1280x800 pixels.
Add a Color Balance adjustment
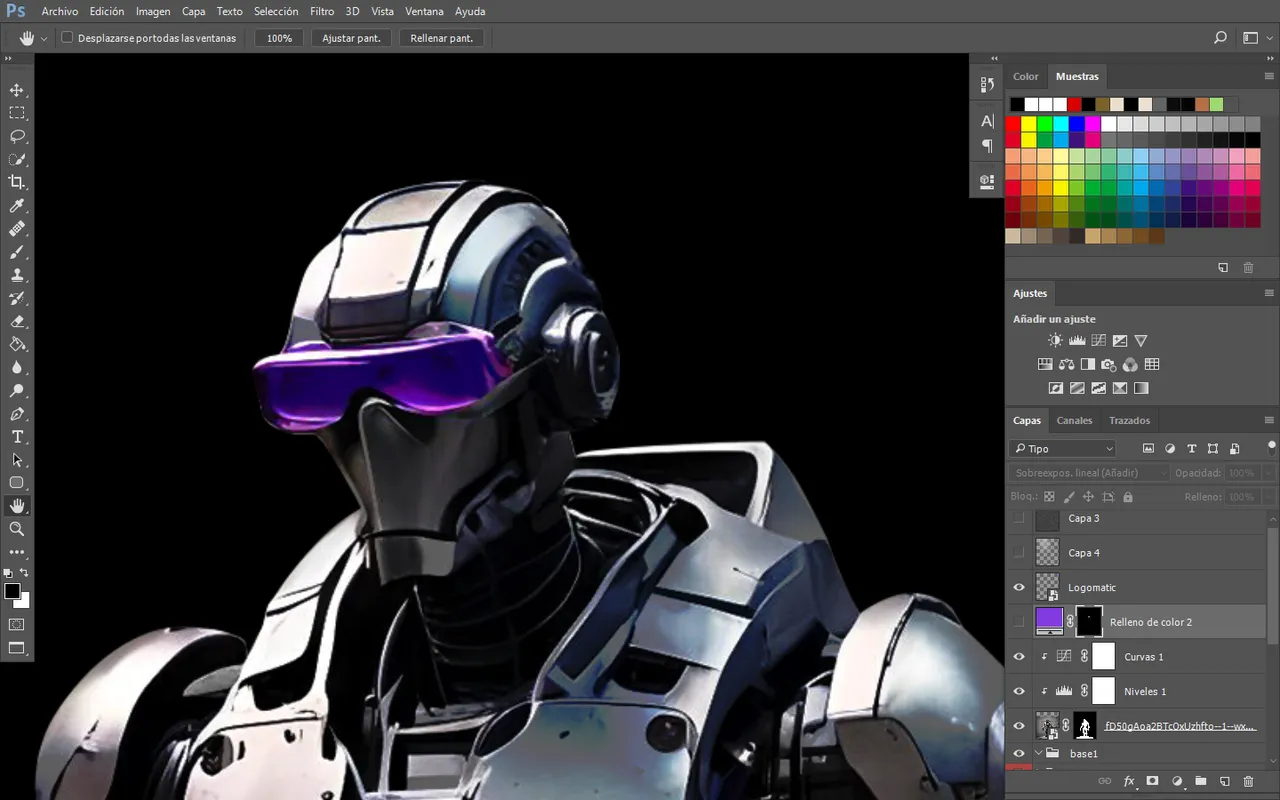pyautogui.click(x=1066, y=364)
